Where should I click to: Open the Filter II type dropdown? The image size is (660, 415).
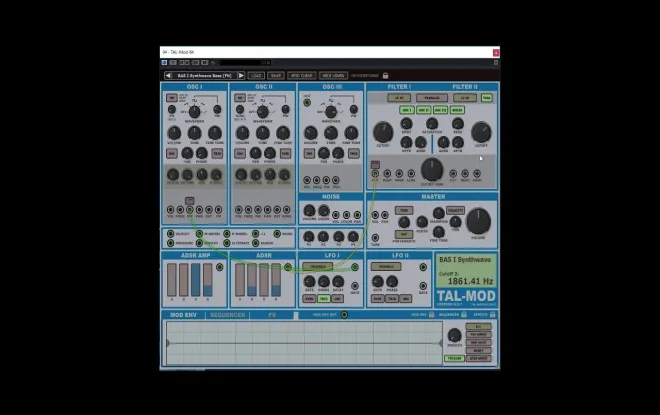point(465,98)
